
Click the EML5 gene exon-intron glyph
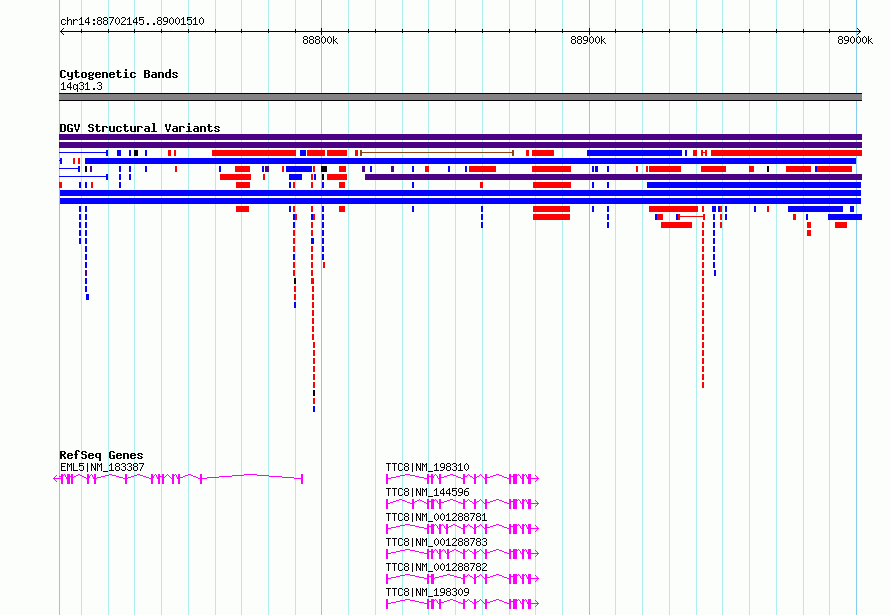click(x=178, y=479)
